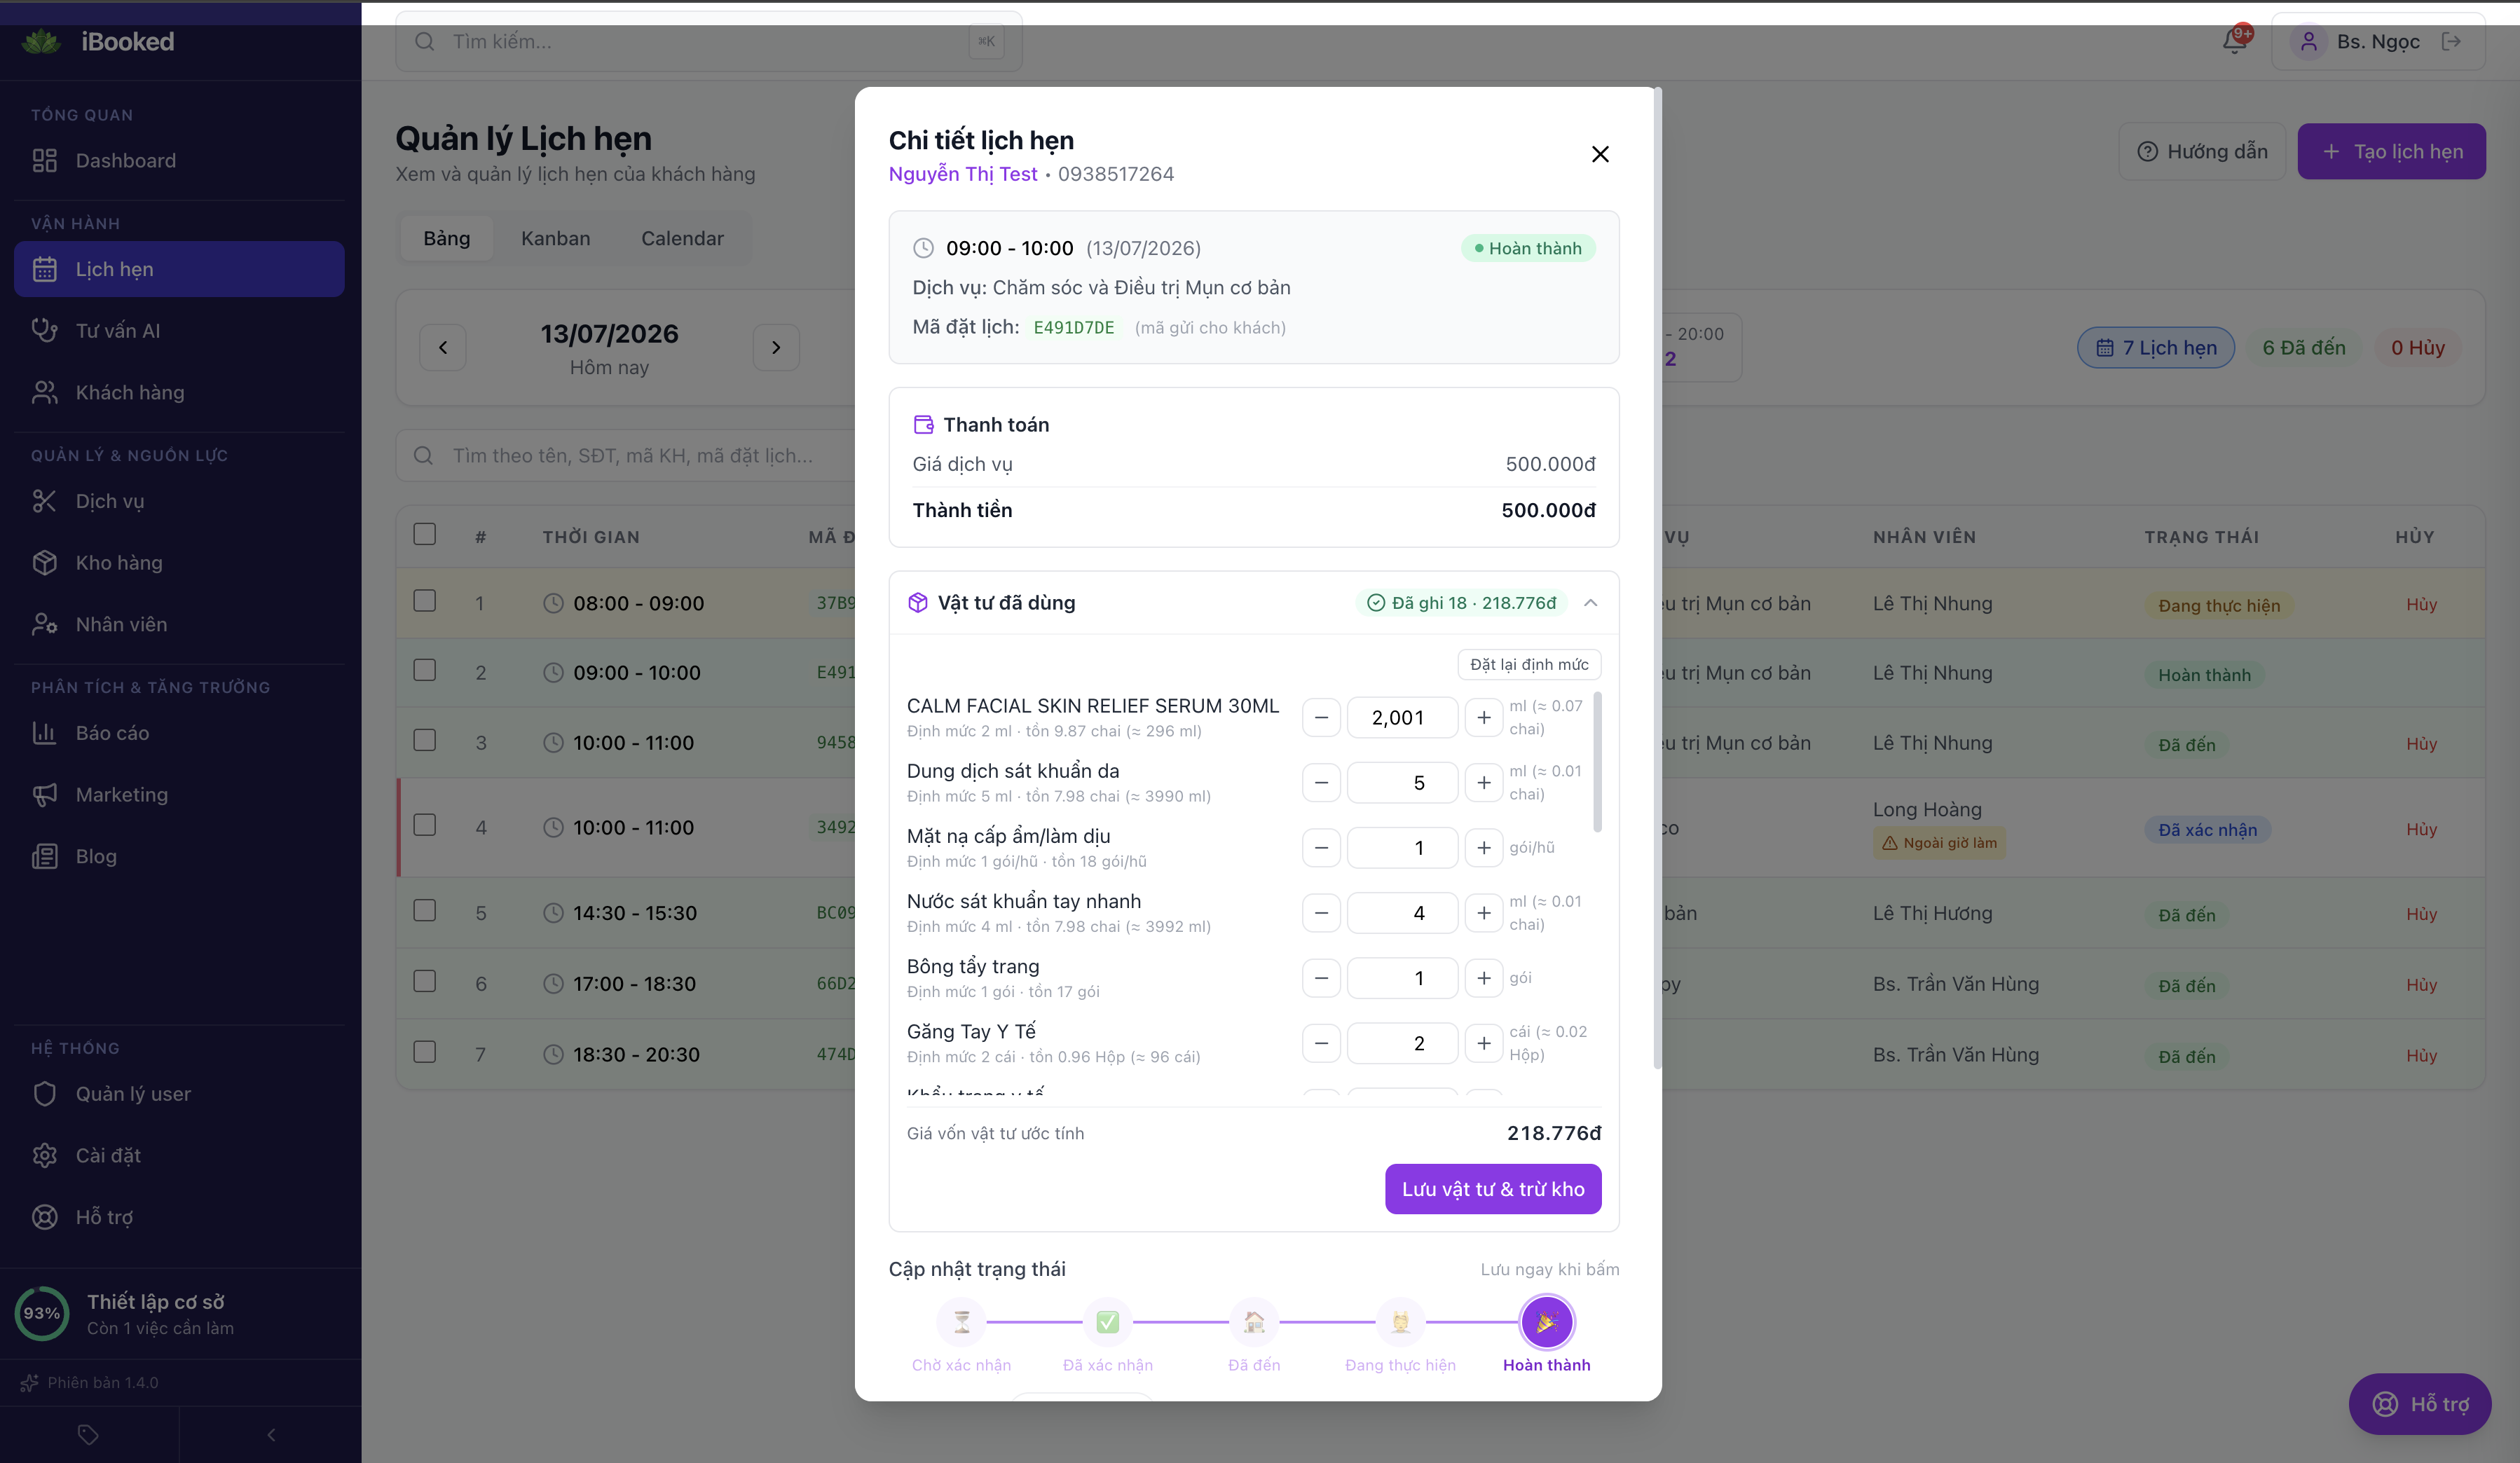Decrease Dung dịch sát khuẩn da quantity
Screen dimensions: 2520x1463
1321,783
